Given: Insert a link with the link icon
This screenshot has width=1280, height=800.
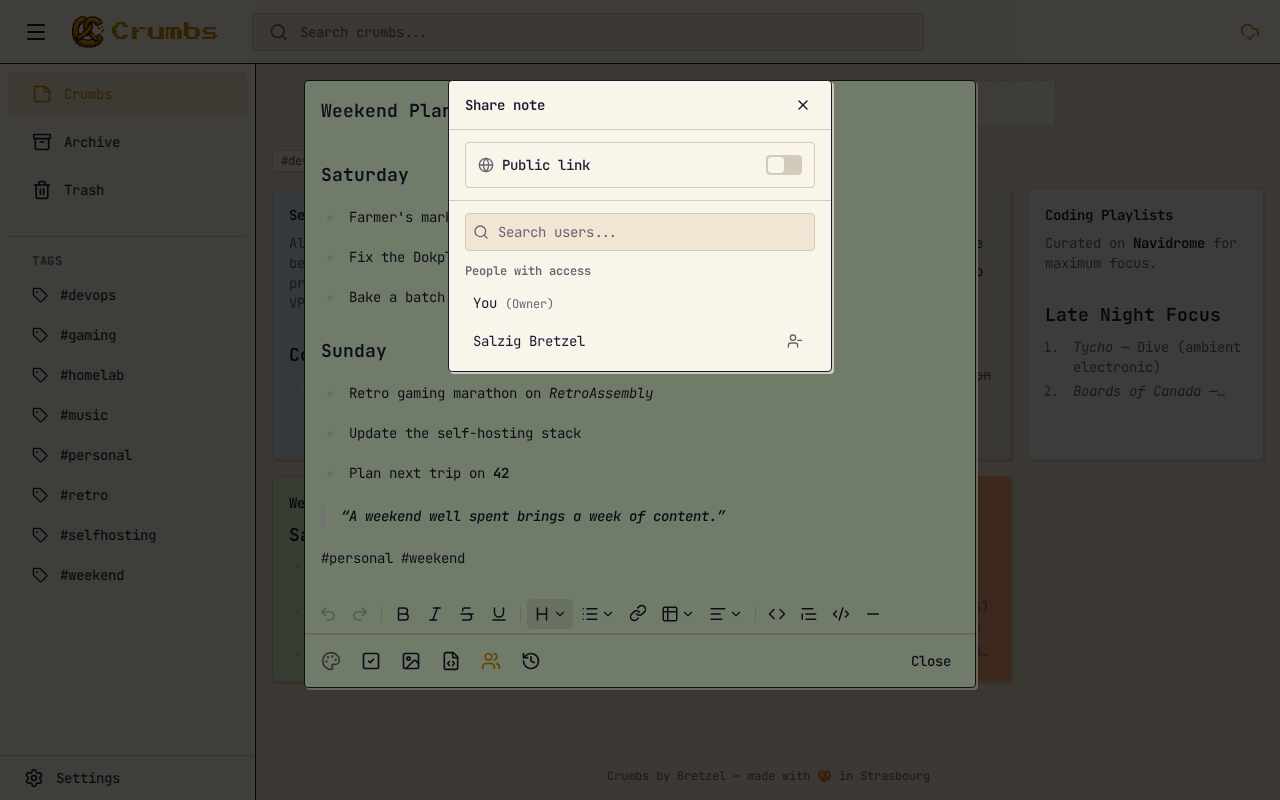Looking at the screenshot, I should tap(638, 614).
